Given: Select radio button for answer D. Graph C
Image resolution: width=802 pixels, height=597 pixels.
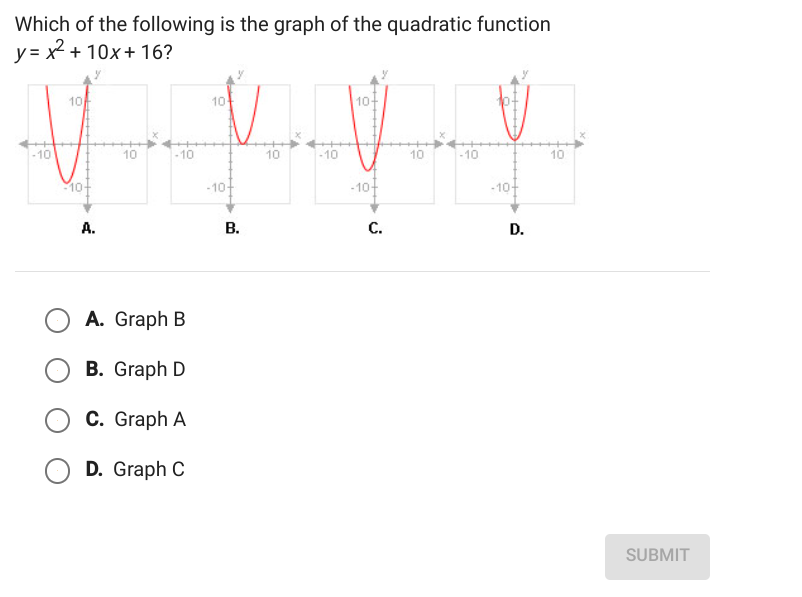Looking at the screenshot, I should tap(57, 469).
